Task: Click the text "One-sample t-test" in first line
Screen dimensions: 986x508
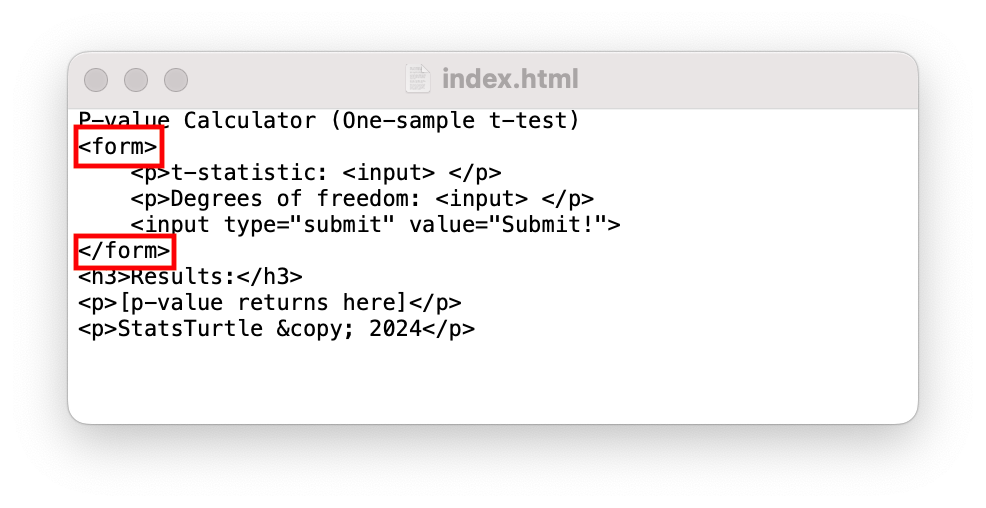Action: coord(453,120)
